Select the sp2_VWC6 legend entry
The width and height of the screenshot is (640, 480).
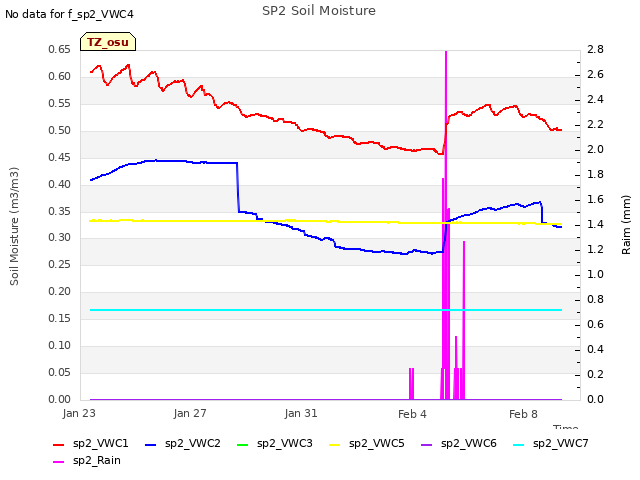coord(459,443)
